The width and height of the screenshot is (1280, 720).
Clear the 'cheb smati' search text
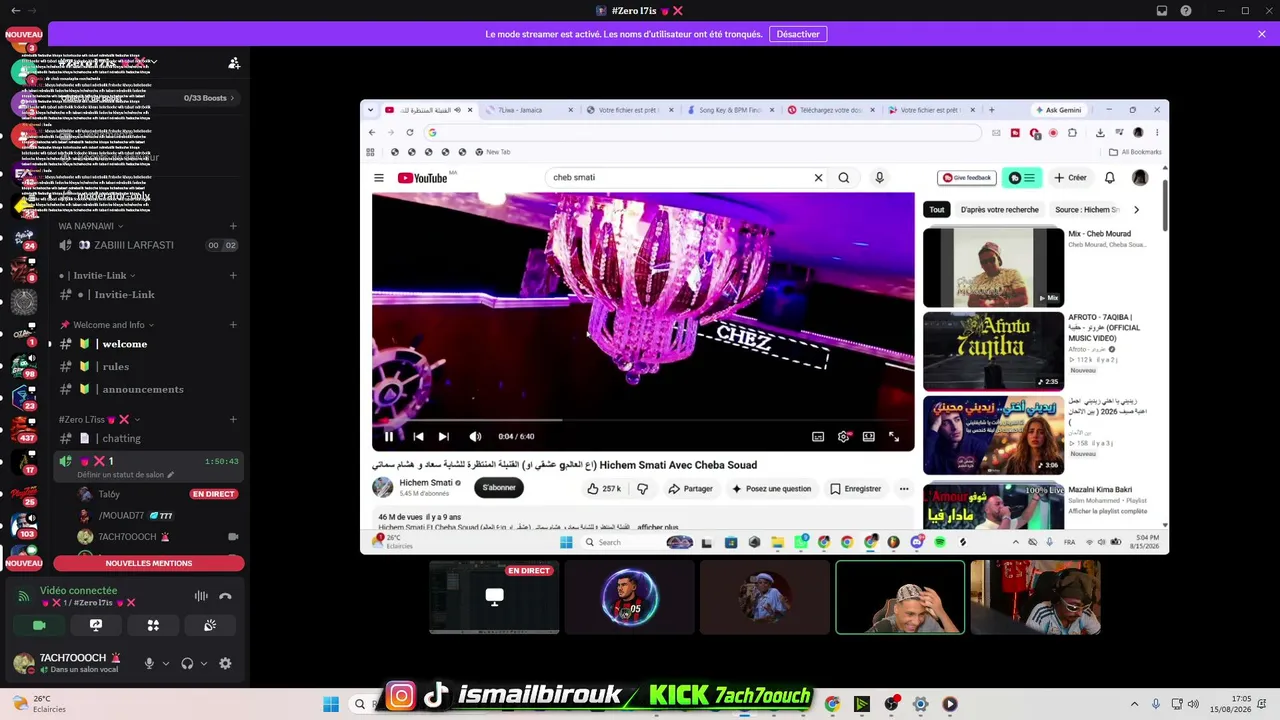click(x=818, y=178)
